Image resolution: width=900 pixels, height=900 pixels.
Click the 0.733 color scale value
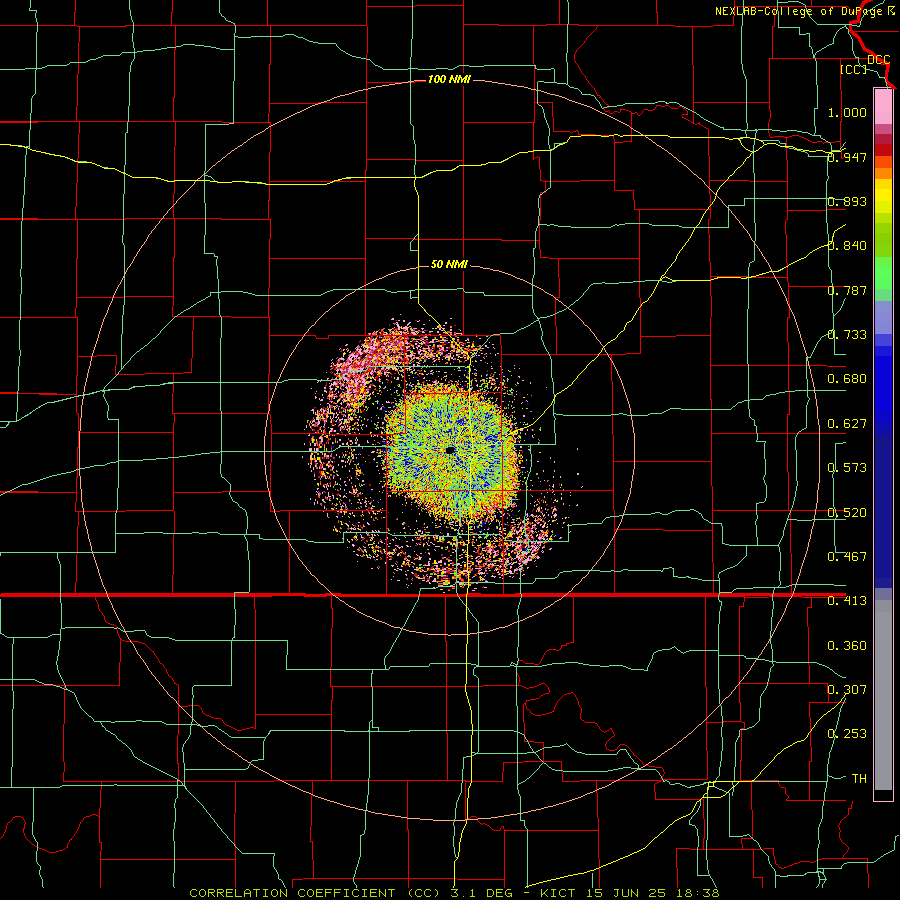pos(847,335)
